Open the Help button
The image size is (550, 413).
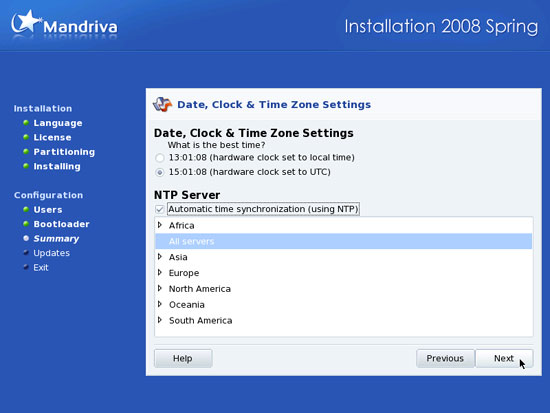pyautogui.click(x=183, y=358)
